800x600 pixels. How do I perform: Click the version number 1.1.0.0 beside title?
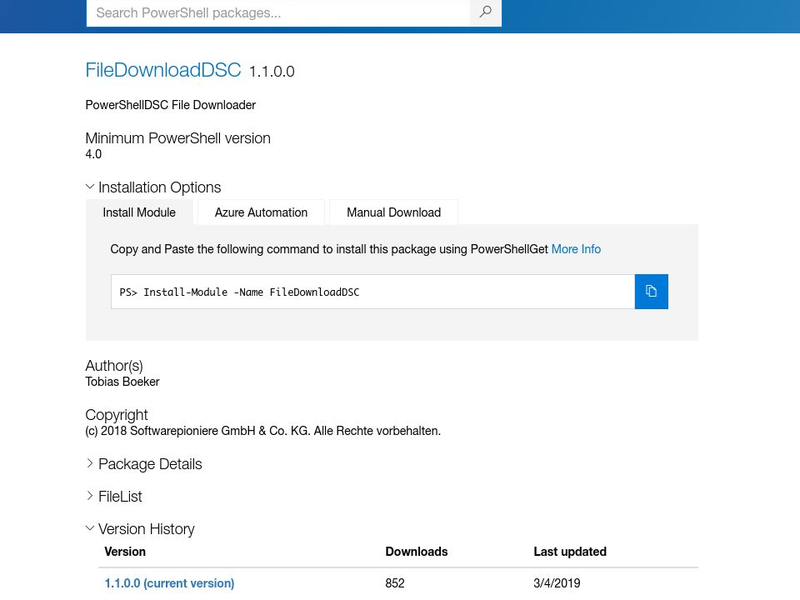(271, 71)
